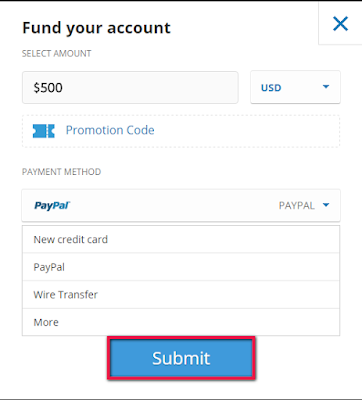Click the PayPal logo in payment method
This screenshot has width=362, height=400.
pos(52,205)
